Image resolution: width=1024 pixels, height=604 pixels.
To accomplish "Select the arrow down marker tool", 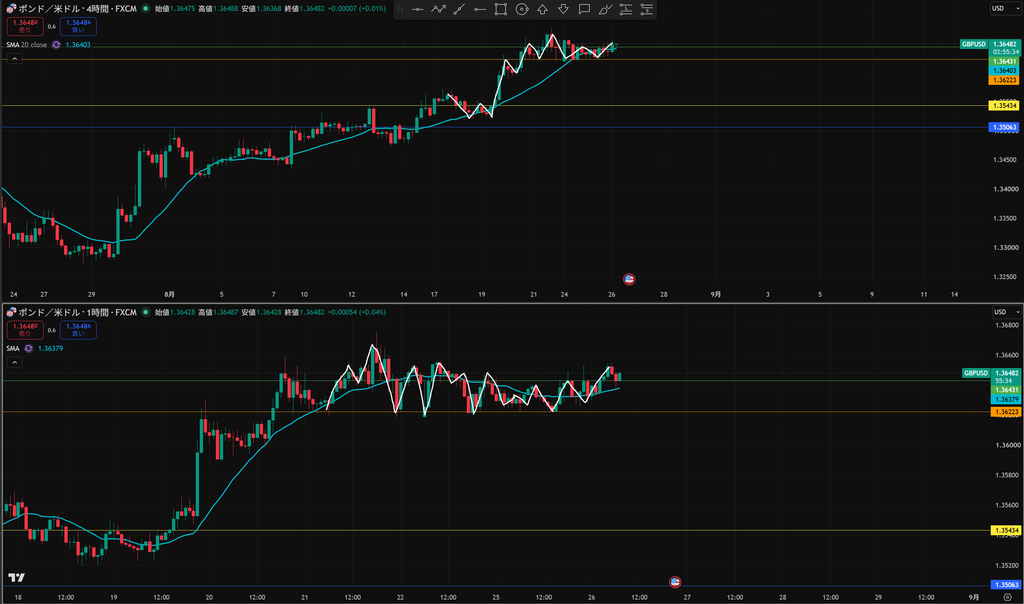I will (x=564, y=9).
